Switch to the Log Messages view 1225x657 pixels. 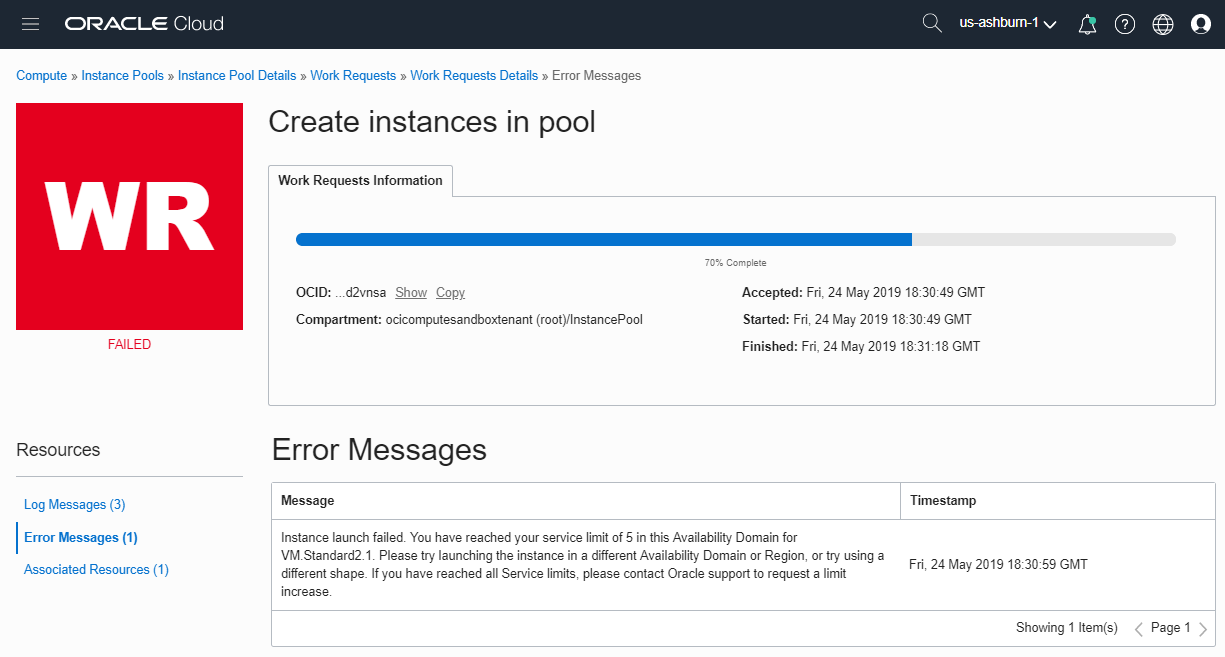(74, 504)
